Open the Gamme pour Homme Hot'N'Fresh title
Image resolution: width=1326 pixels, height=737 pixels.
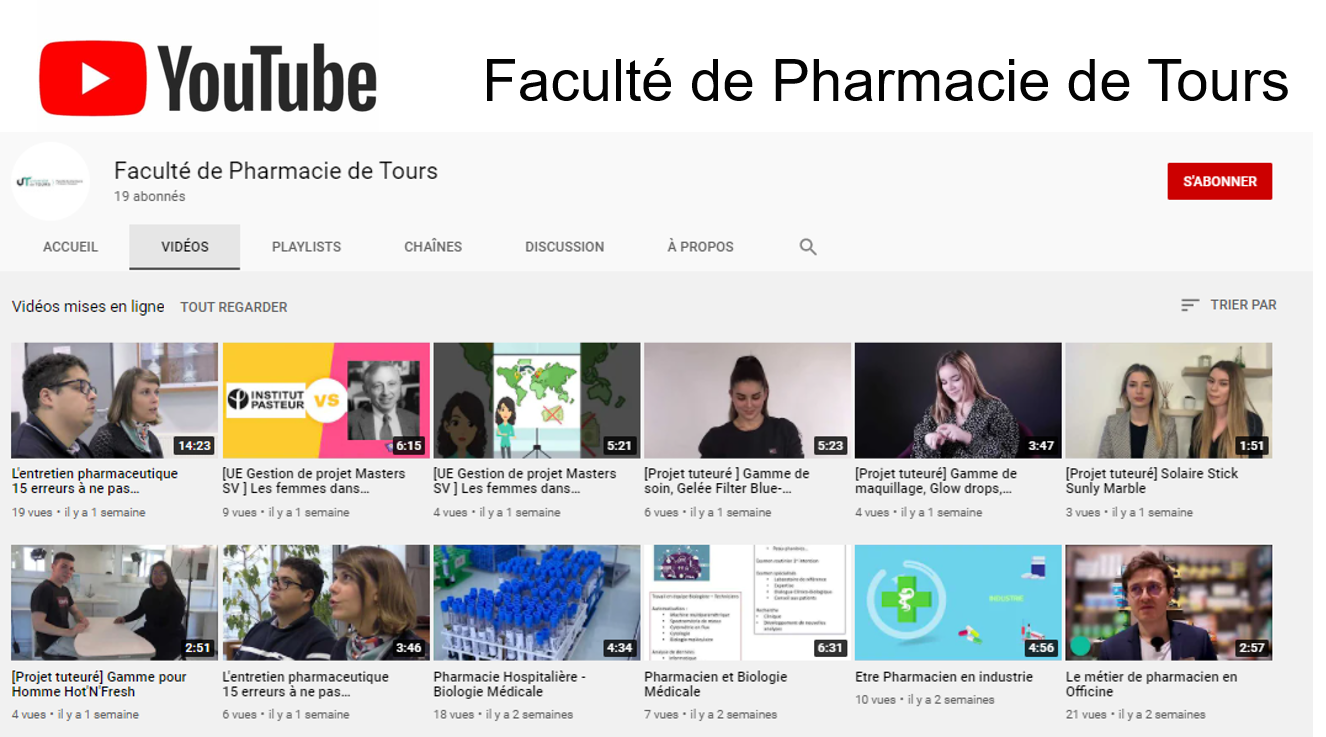[99, 684]
